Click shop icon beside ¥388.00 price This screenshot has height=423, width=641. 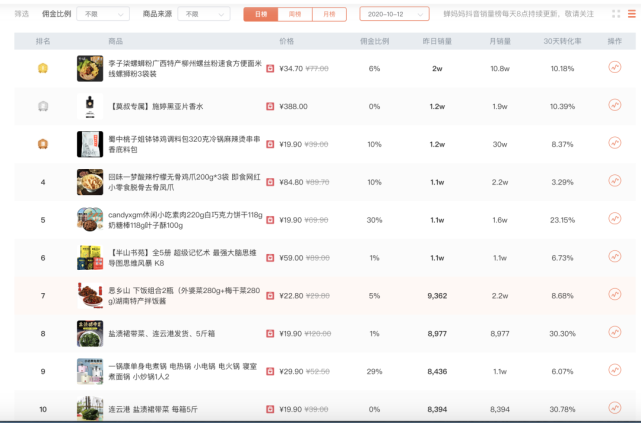[270, 106]
